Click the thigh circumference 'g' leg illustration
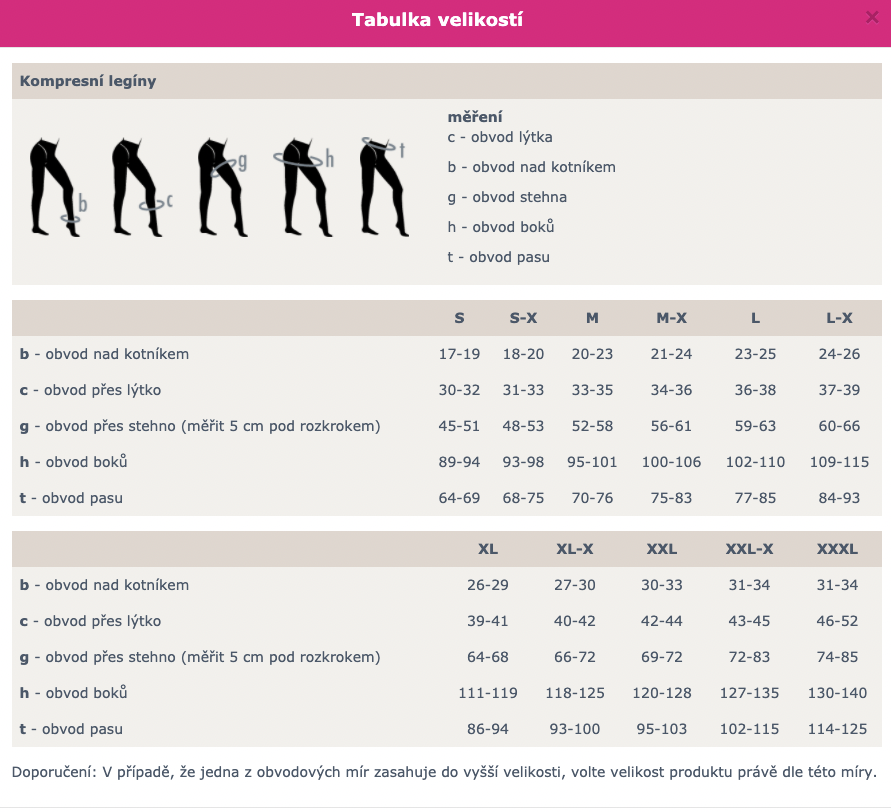This screenshot has width=891, height=812. click(220, 187)
